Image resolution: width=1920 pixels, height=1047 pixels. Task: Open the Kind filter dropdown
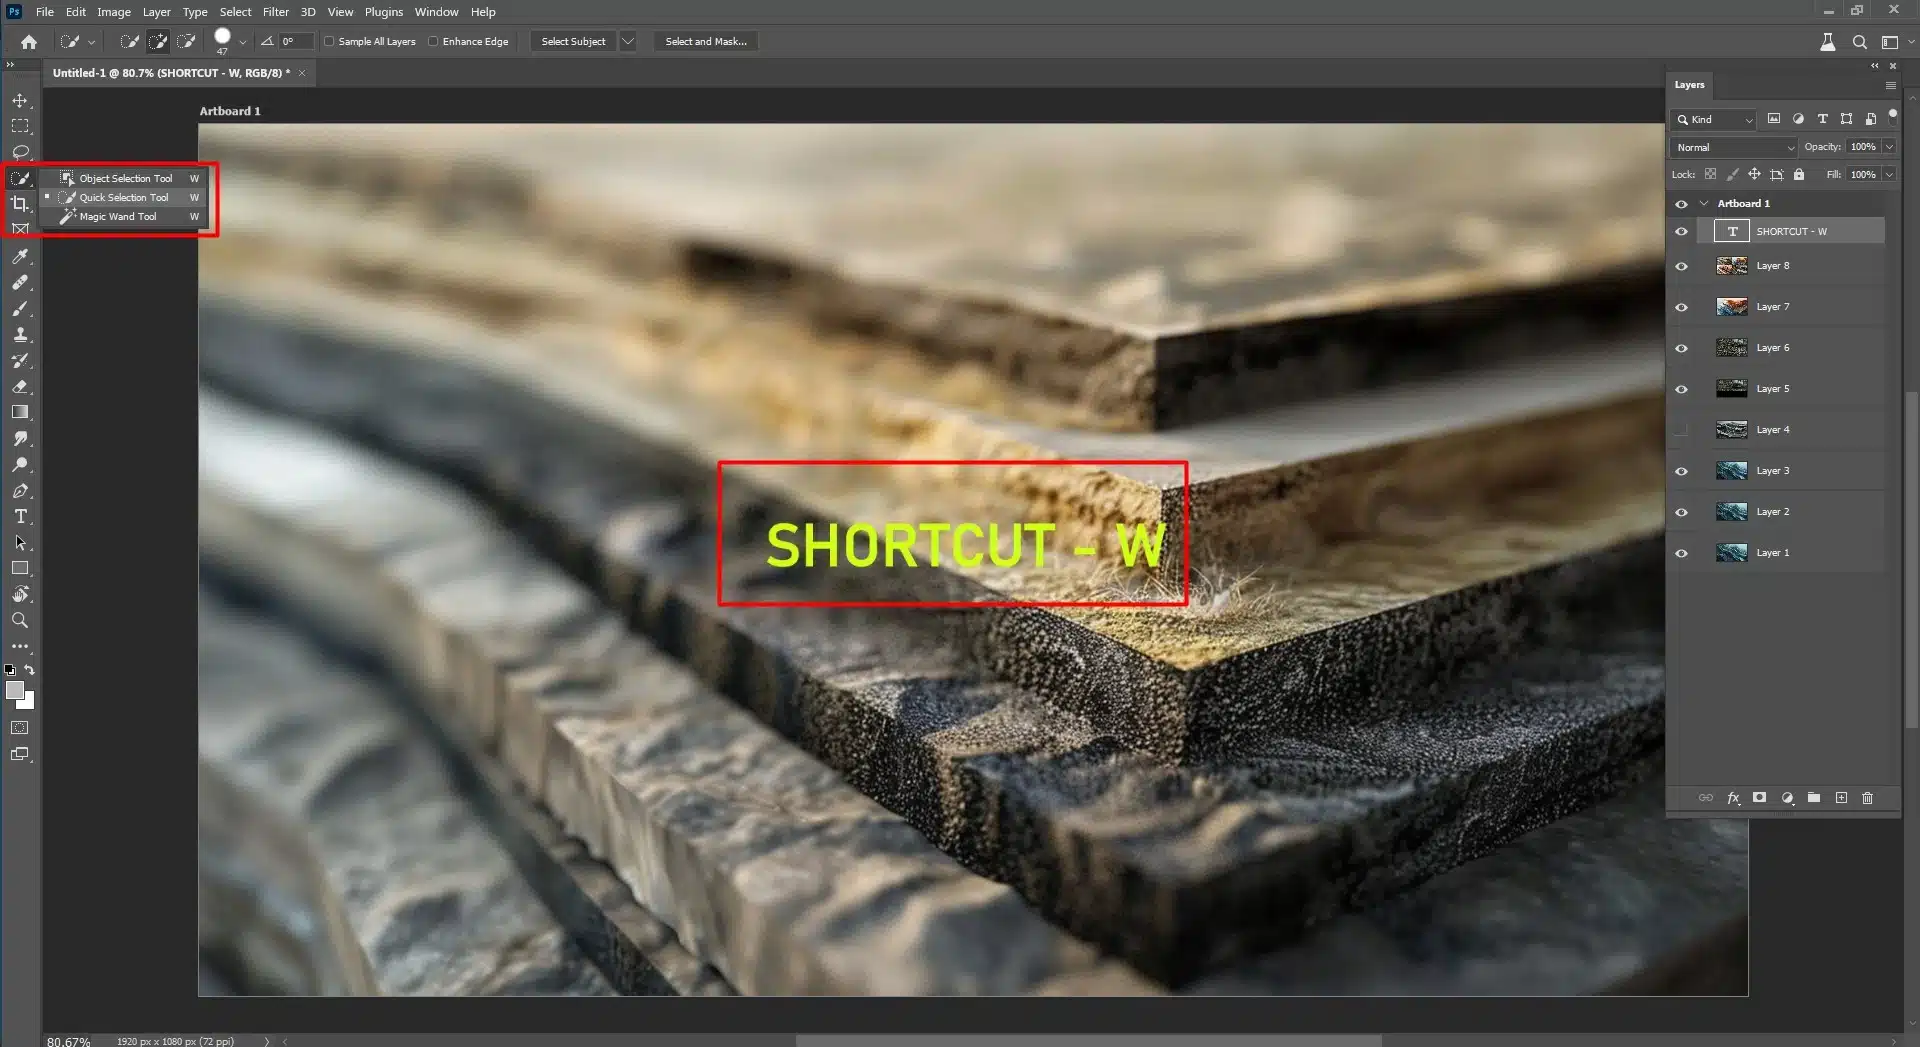coord(1714,119)
